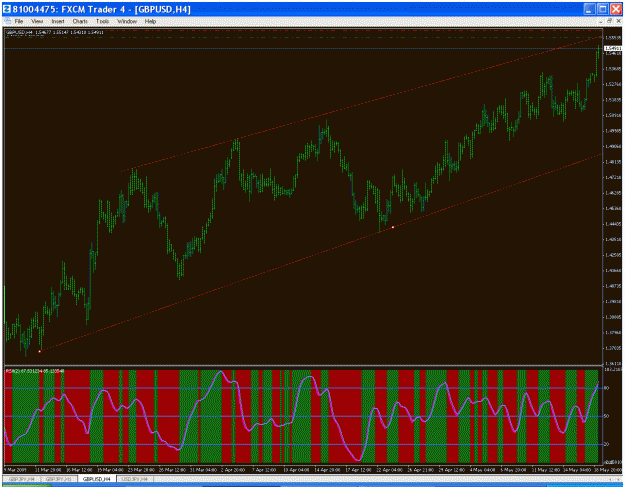Click the RSI level 20 axis label
Viewport: 625px width, 487px height.
click(607, 444)
